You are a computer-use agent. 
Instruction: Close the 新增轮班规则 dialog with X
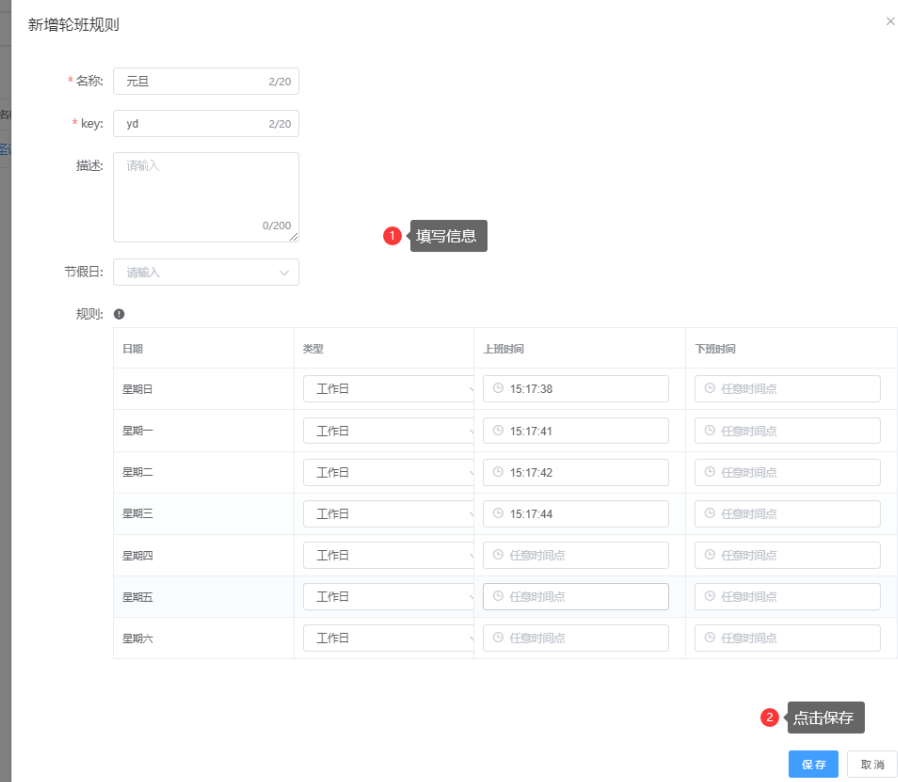[x=890, y=22]
